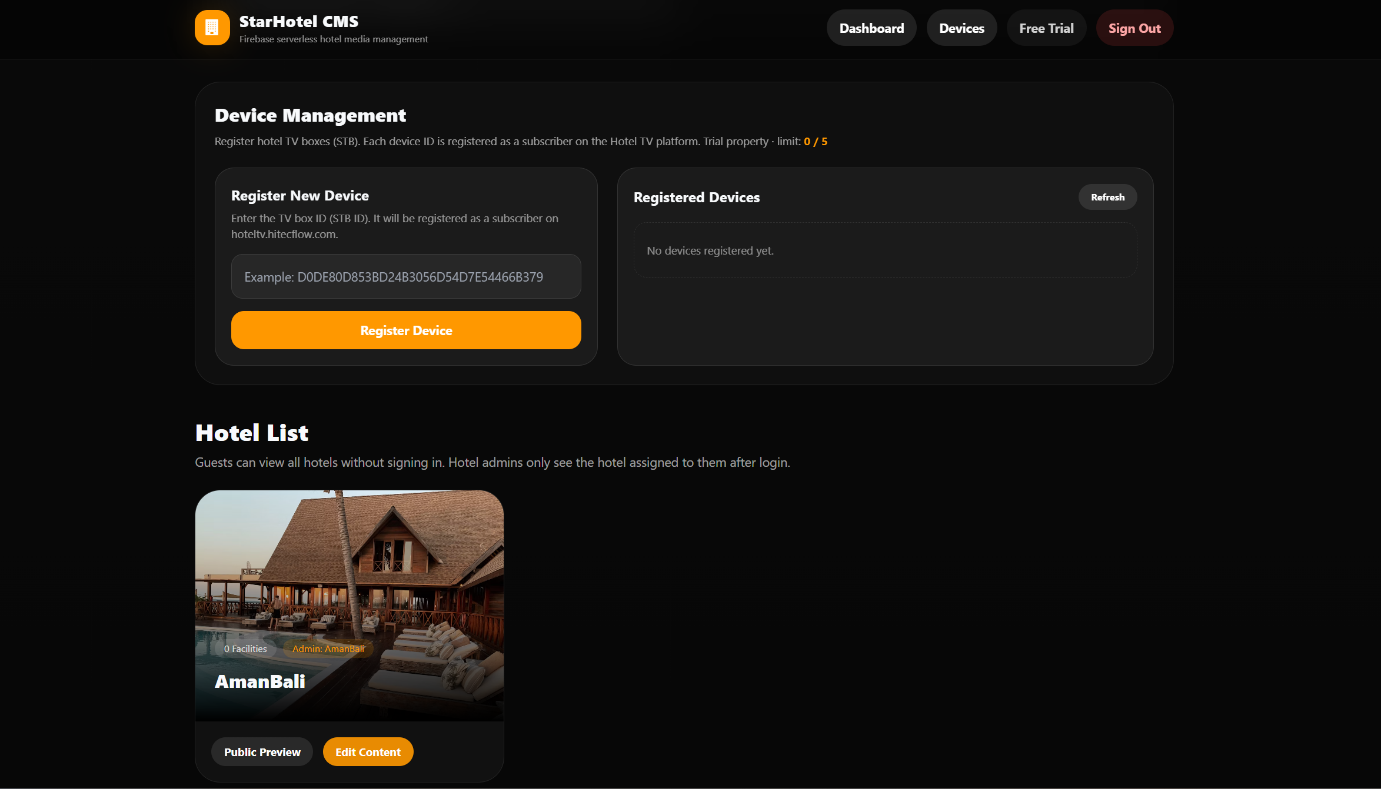Click 'Firebase serverless hotel media management' subtitle
1381x789 pixels.
pos(333,40)
